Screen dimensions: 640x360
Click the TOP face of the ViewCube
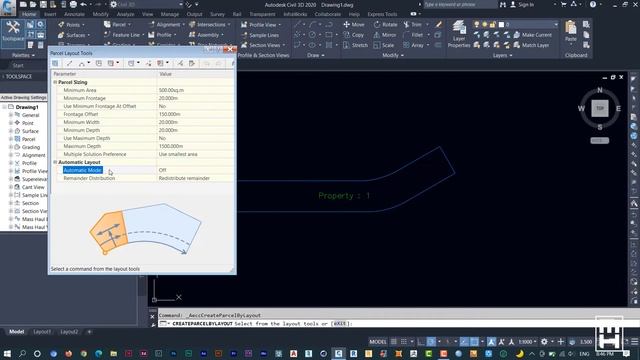pyautogui.click(x=600, y=108)
